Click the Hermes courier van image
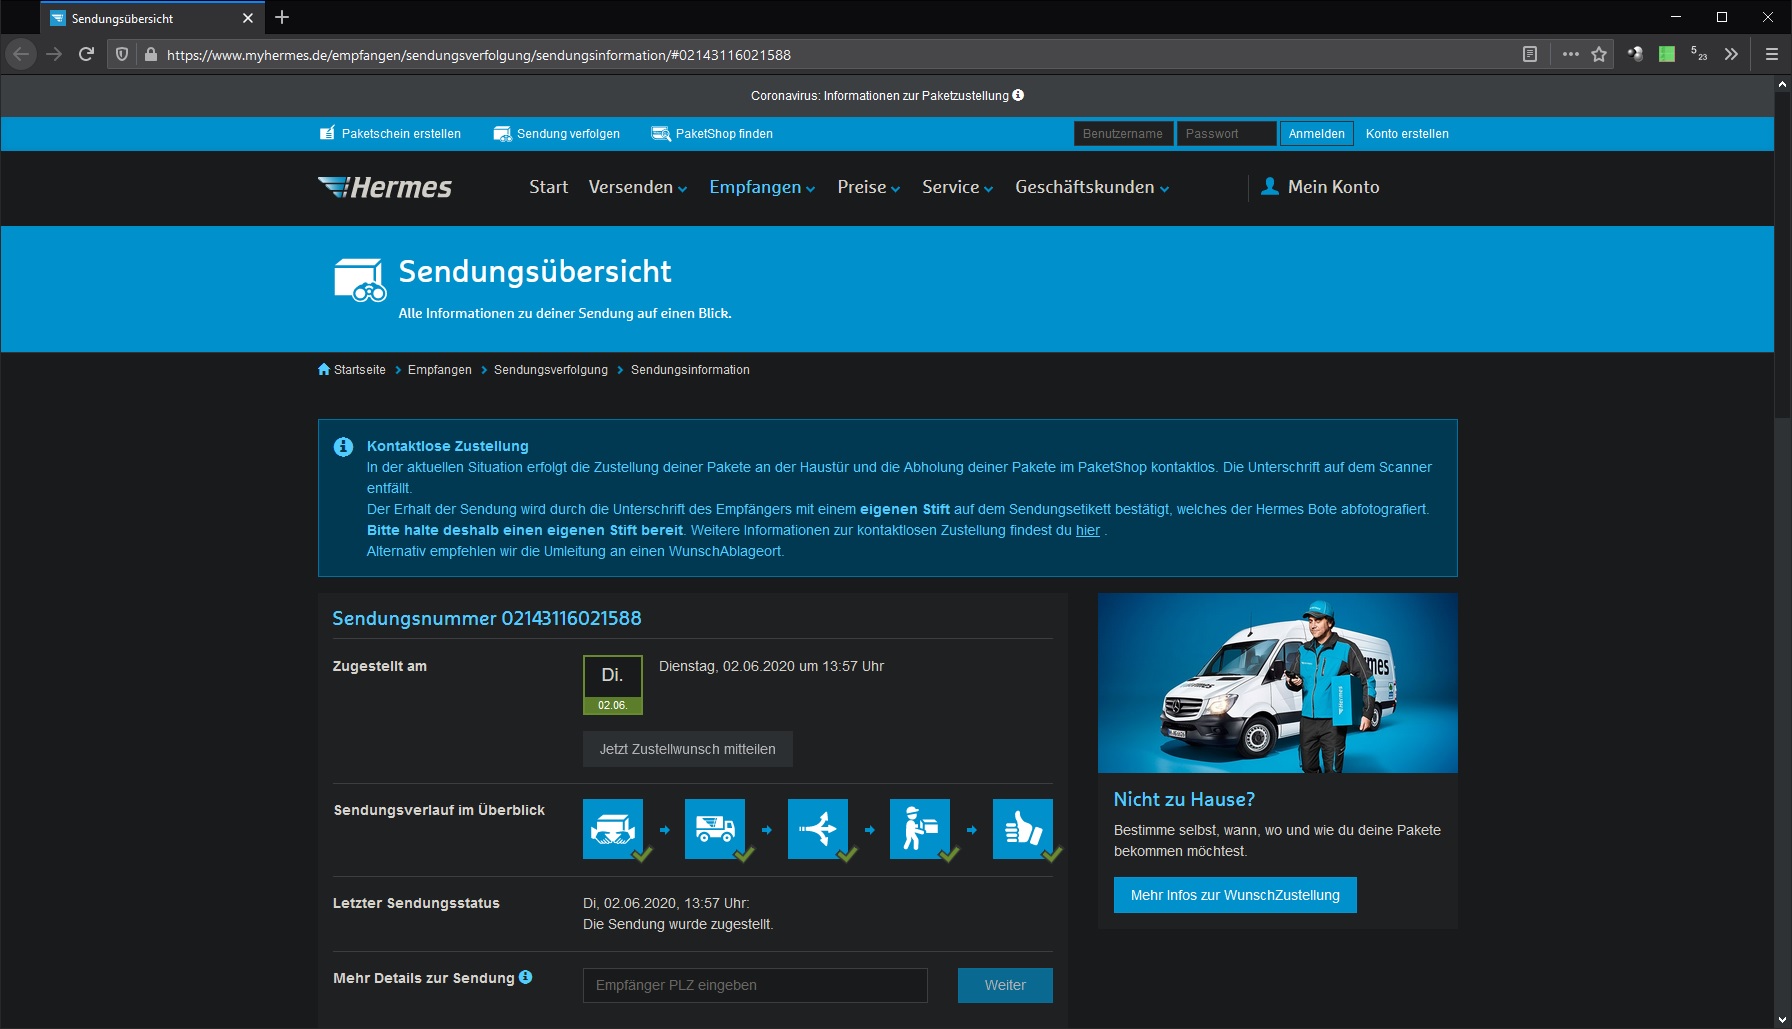The width and height of the screenshot is (1792, 1029). click(1278, 683)
